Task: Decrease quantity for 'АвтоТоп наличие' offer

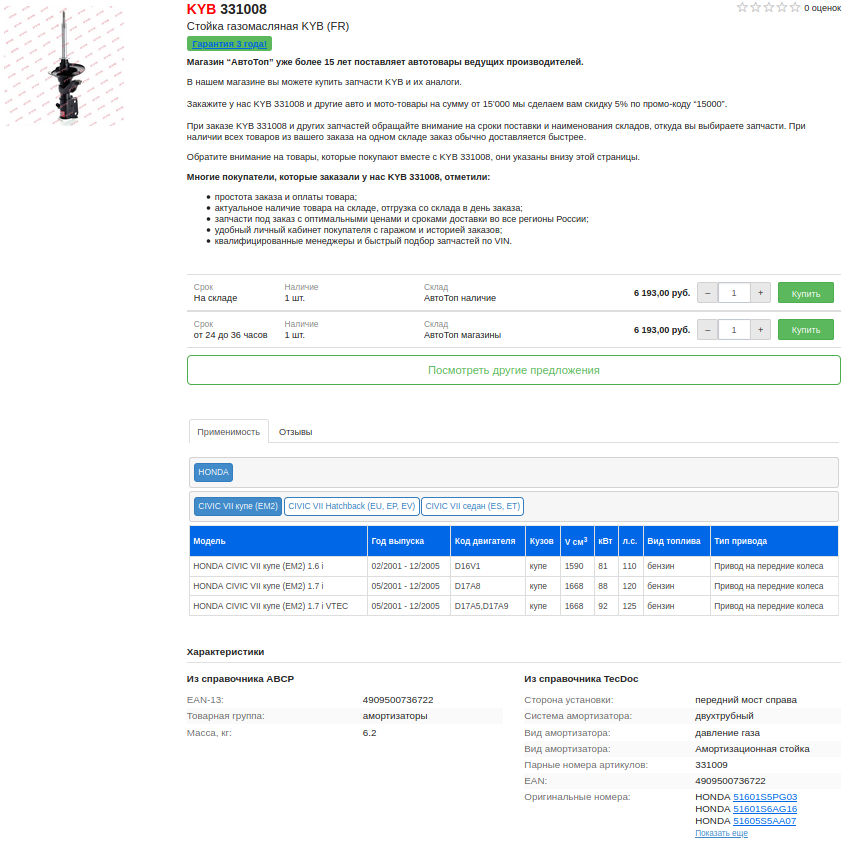Action: click(707, 293)
